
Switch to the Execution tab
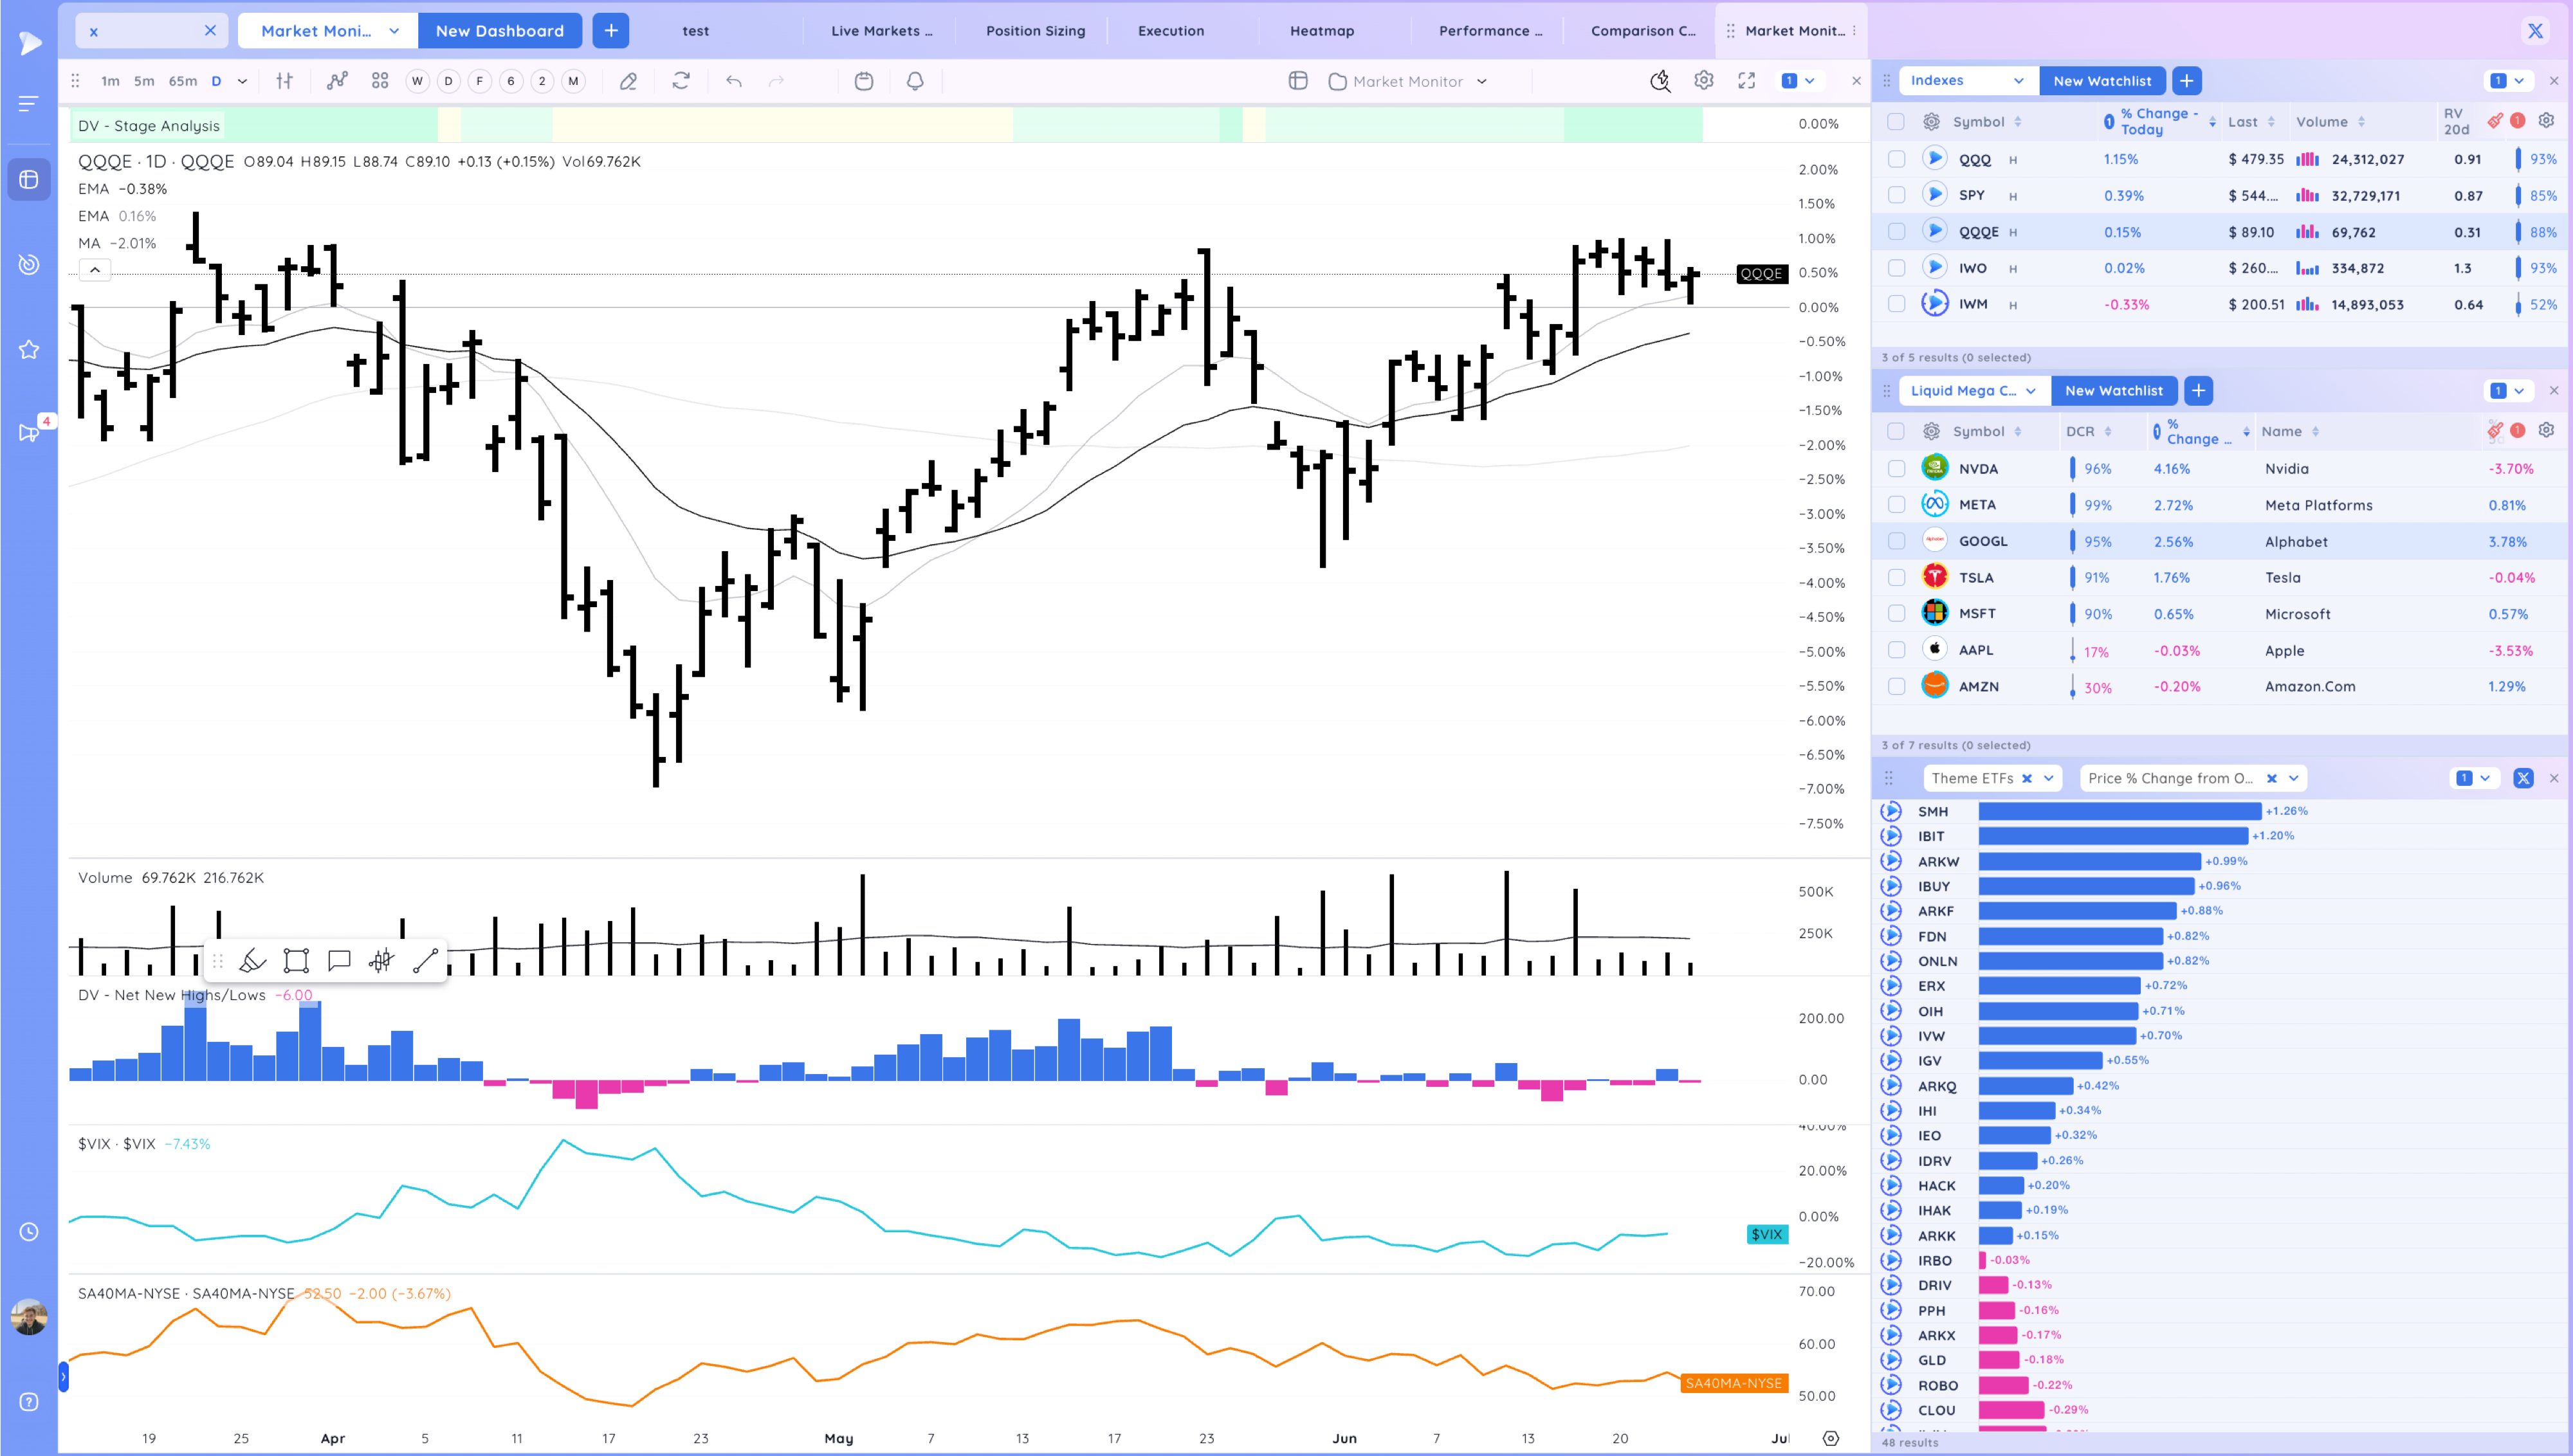[x=1171, y=31]
